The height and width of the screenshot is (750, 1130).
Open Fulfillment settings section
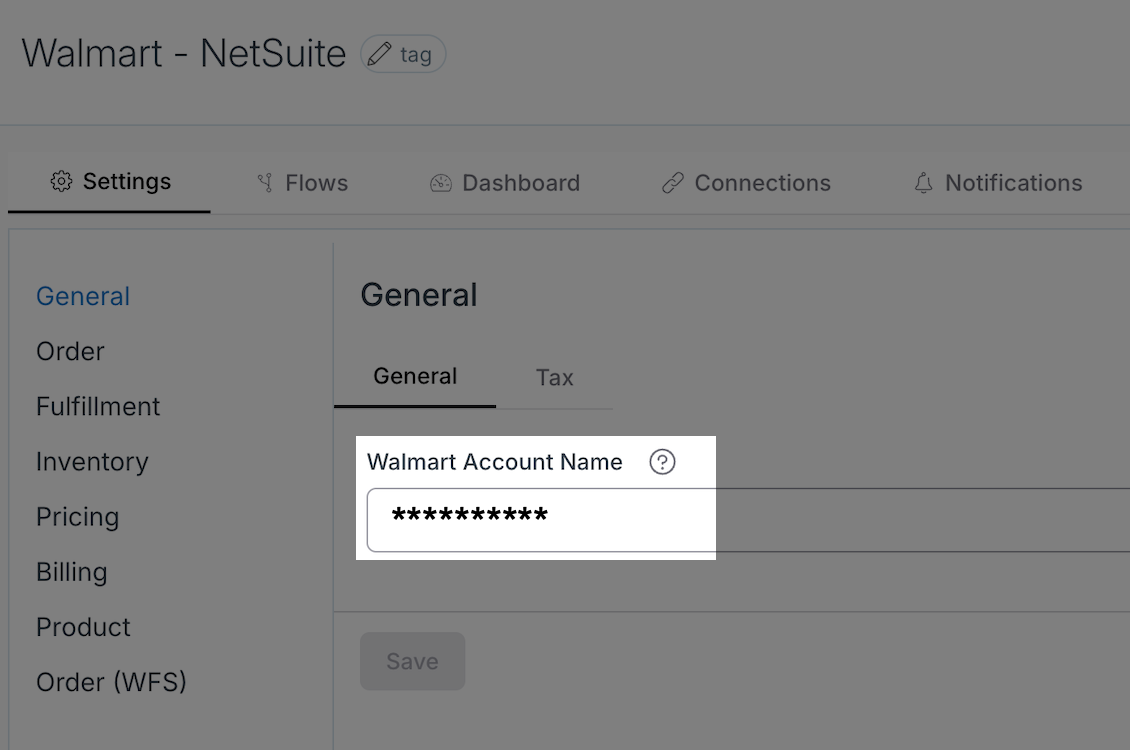click(98, 406)
